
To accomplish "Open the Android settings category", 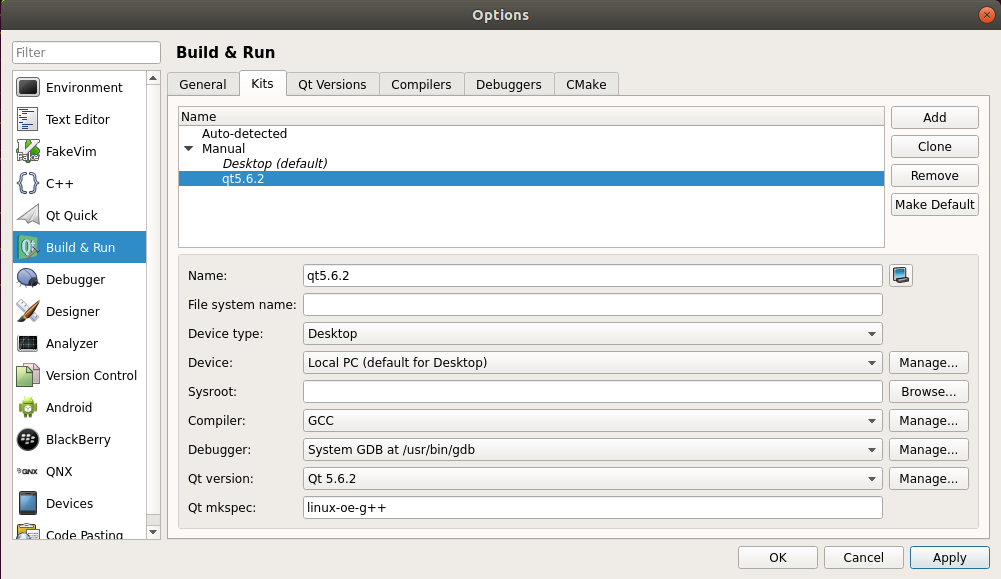I will point(68,408).
